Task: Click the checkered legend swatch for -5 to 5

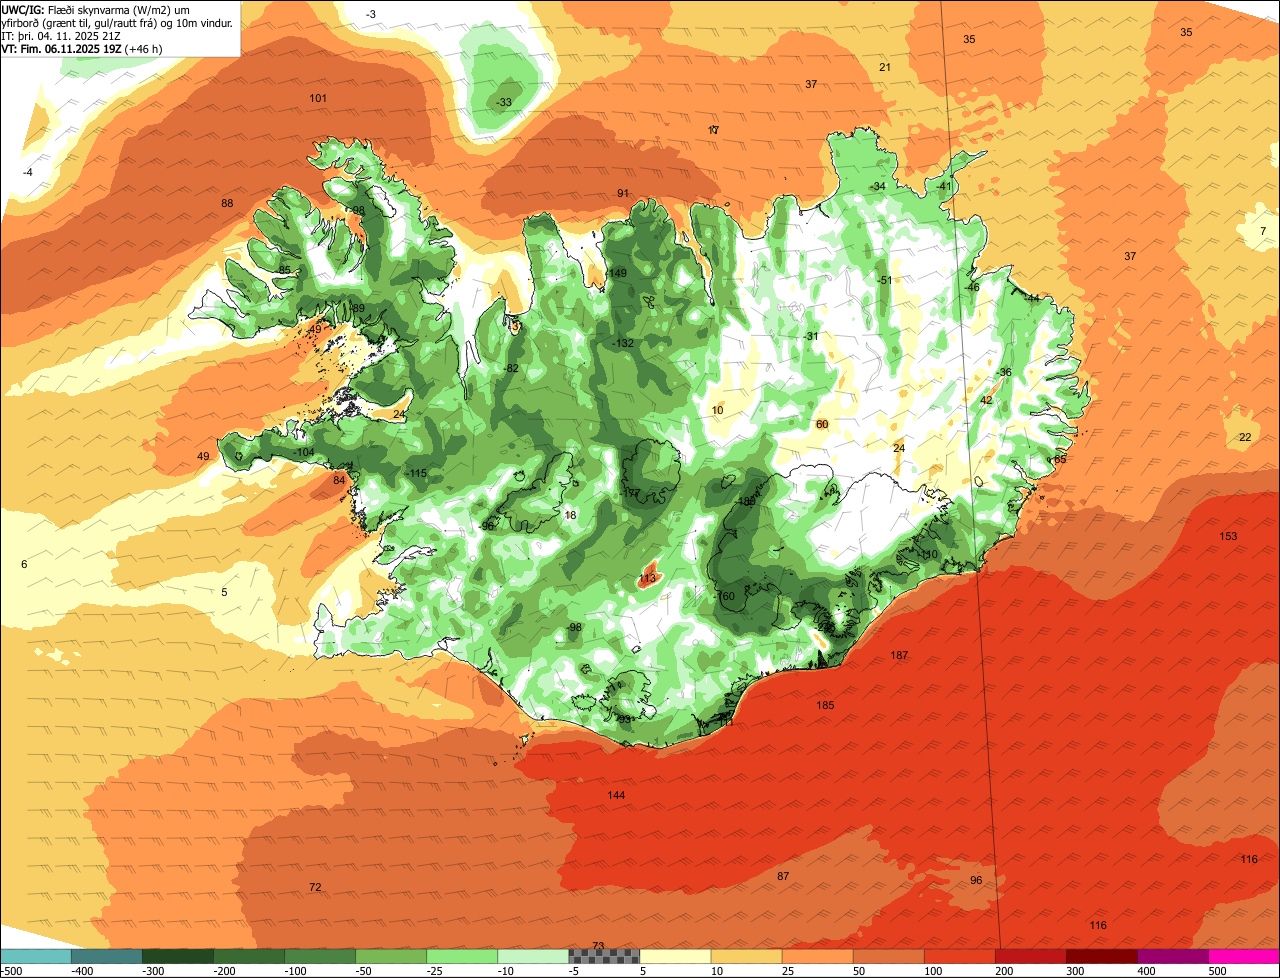Action: click(x=604, y=956)
